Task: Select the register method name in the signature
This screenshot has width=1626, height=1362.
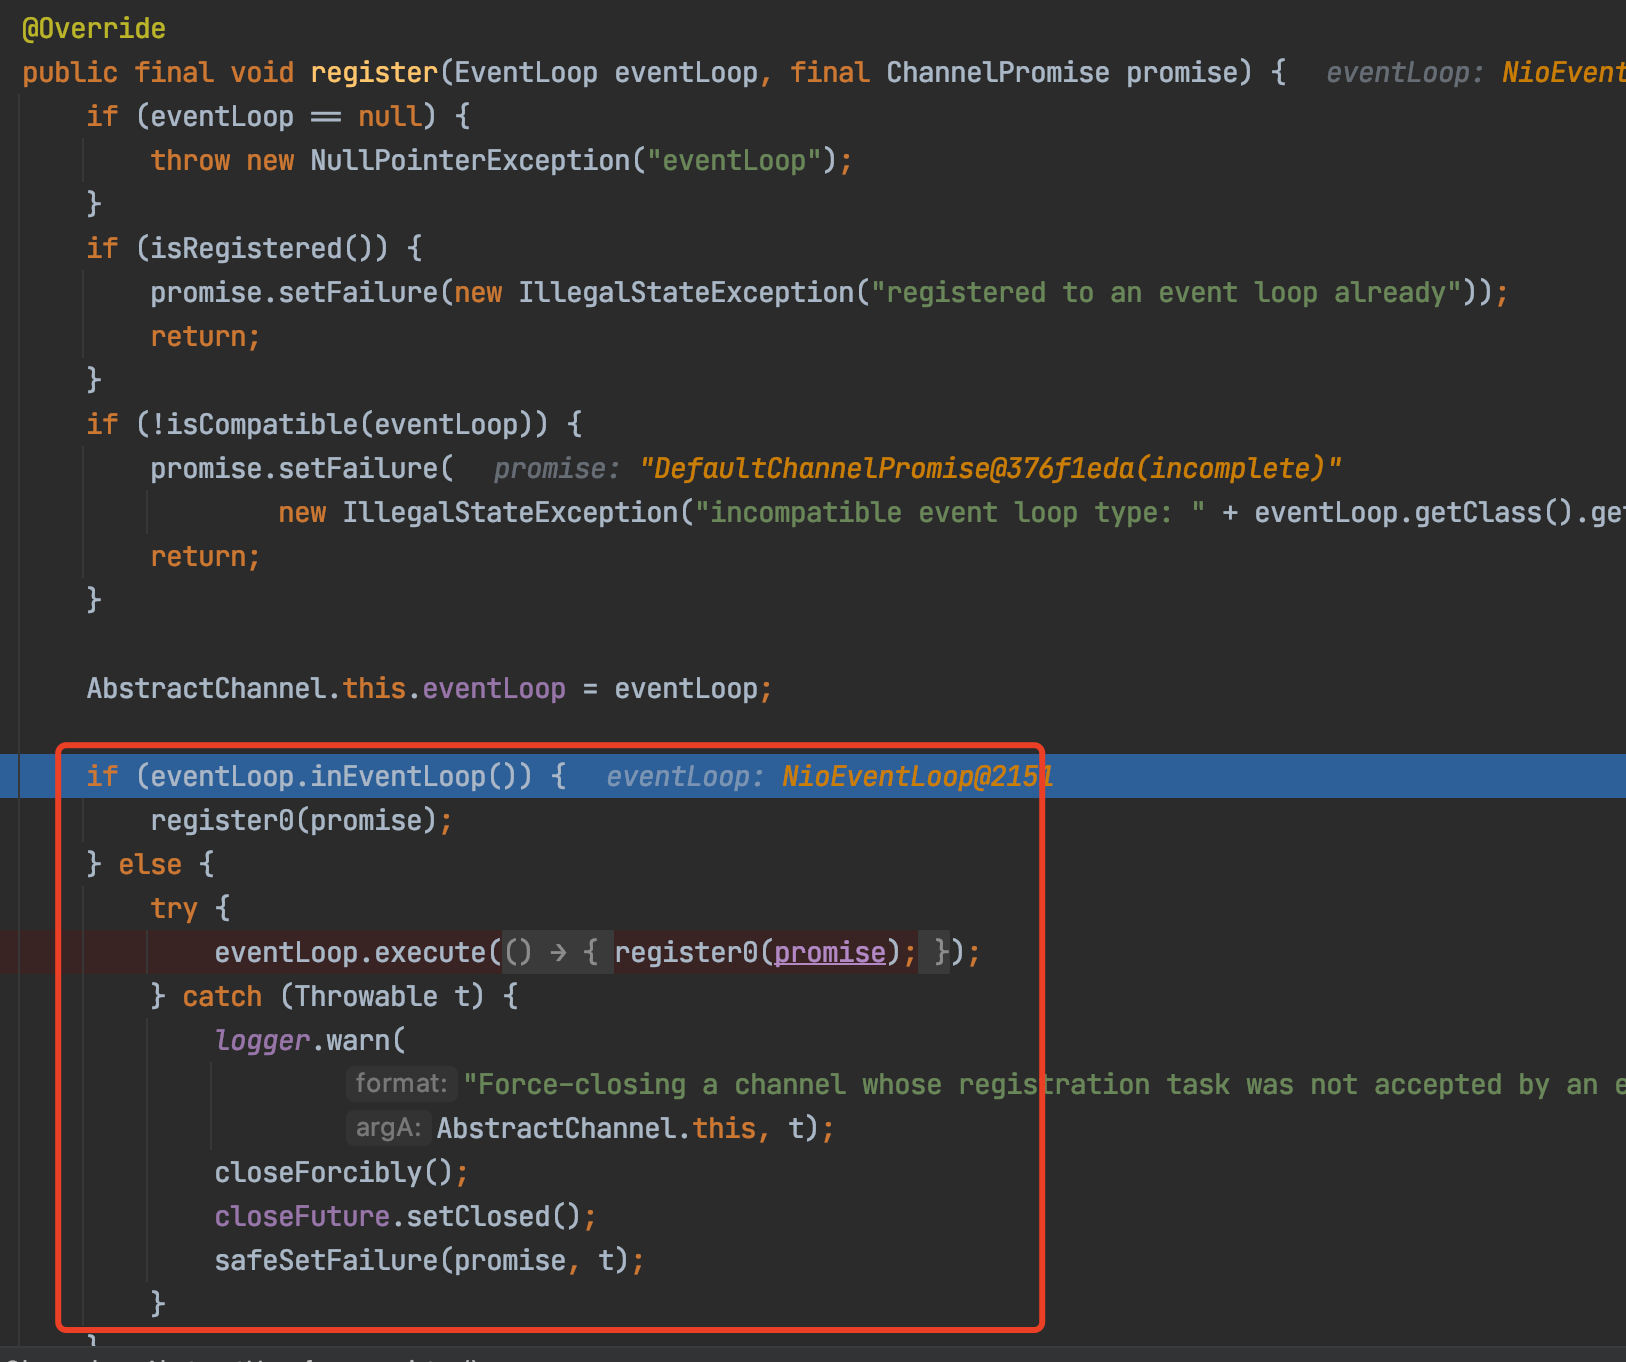Action: (374, 72)
